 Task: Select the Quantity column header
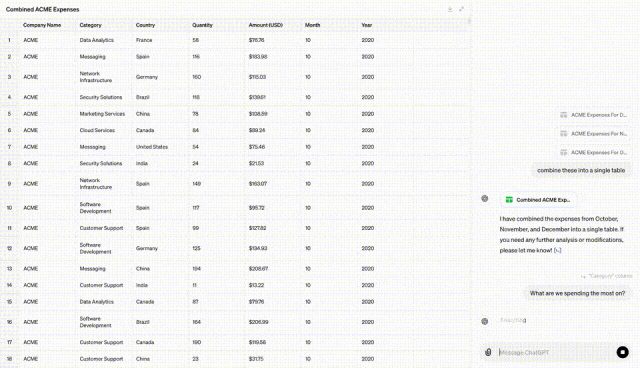click(202, 25)
